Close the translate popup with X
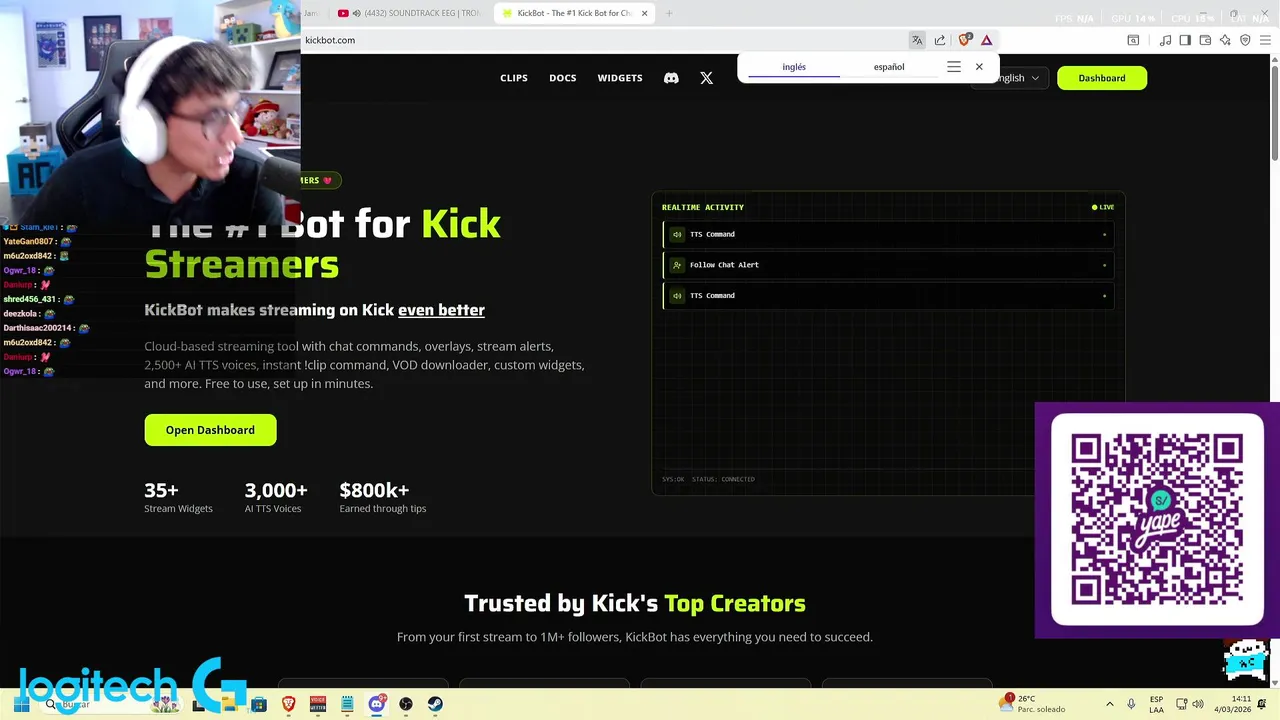 [x=979, y=67]
